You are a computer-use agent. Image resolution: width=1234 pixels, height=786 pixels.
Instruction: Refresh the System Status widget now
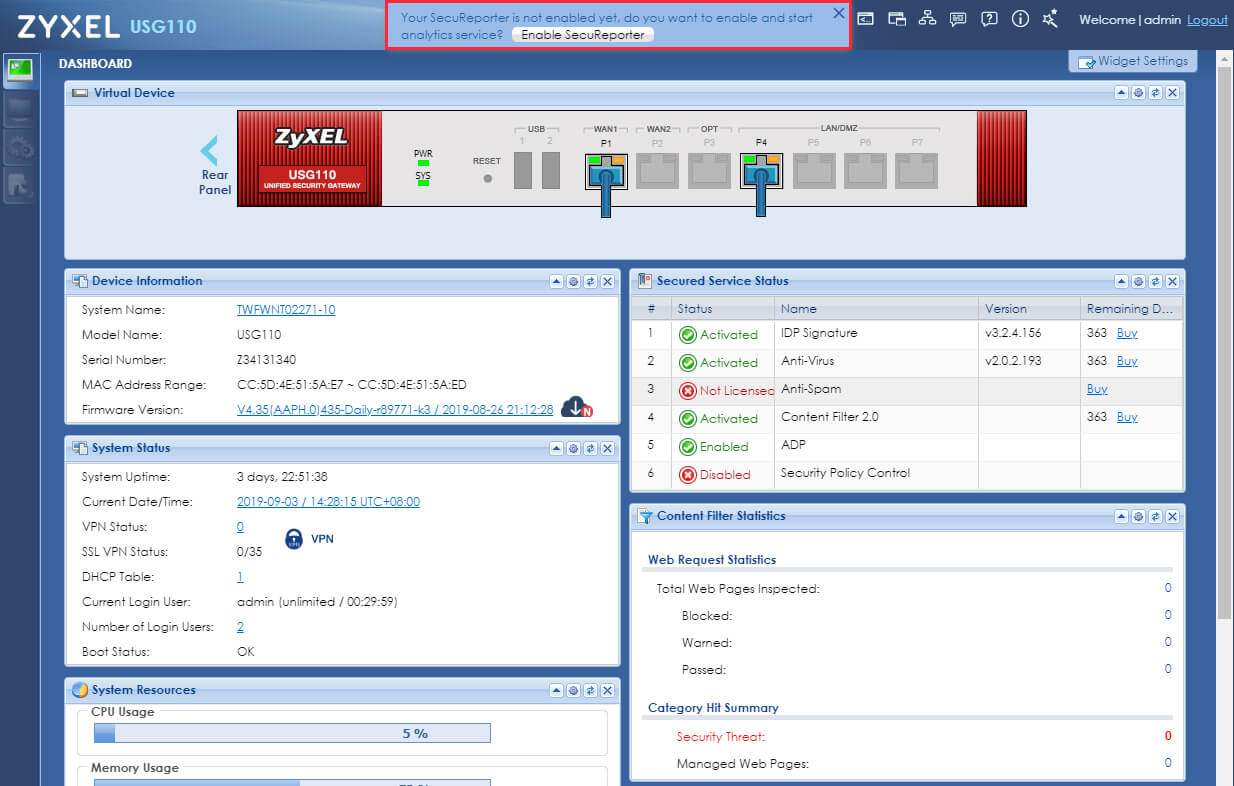(590, 449)
